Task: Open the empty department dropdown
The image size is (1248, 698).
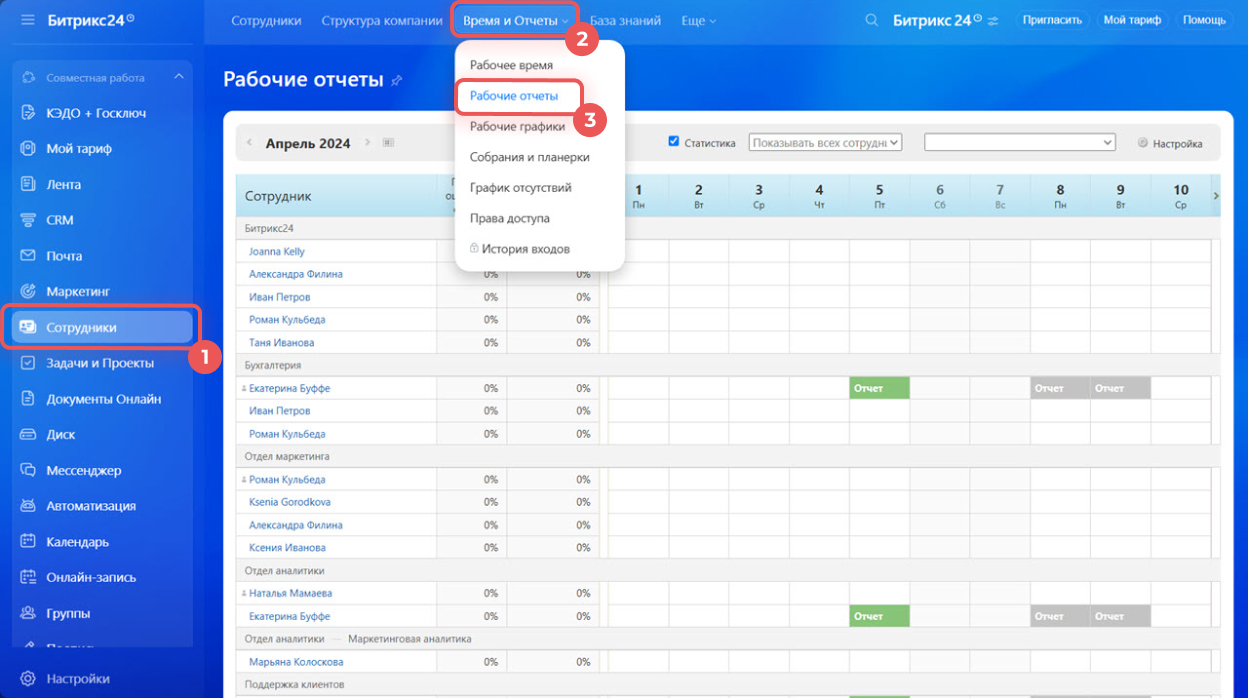Action: [1020, 143]
